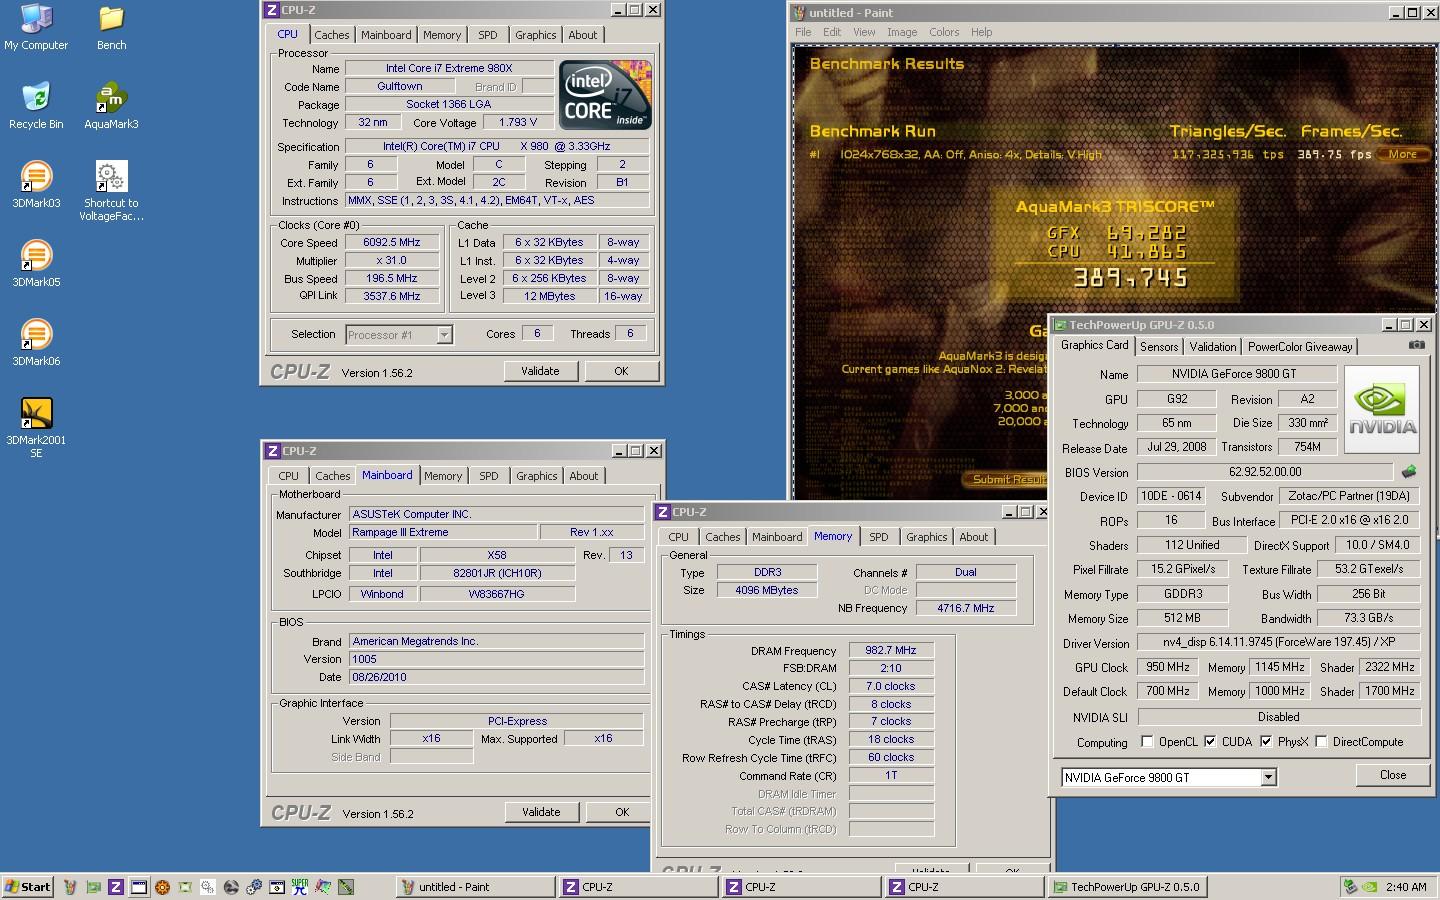Screen dimensions: 1440x900
Task: Select the AquaMark3 desktop shortcut
Action: (x=111, y=106)
